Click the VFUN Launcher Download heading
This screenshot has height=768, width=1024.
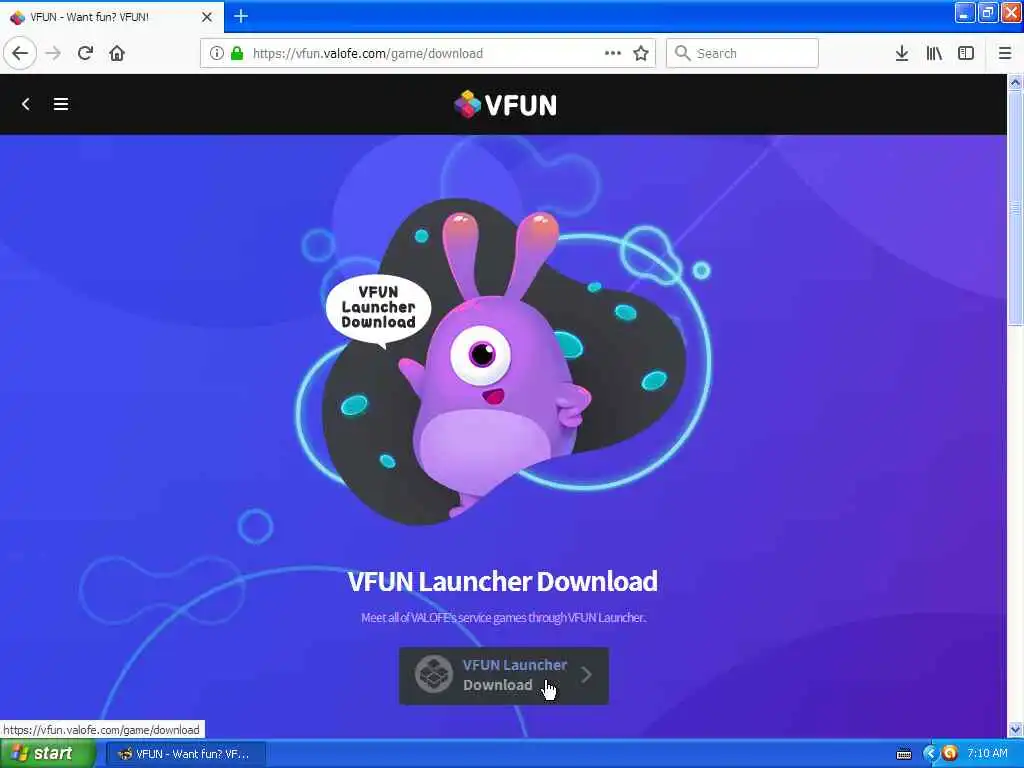pyautogui.click(x=502, y=581)
